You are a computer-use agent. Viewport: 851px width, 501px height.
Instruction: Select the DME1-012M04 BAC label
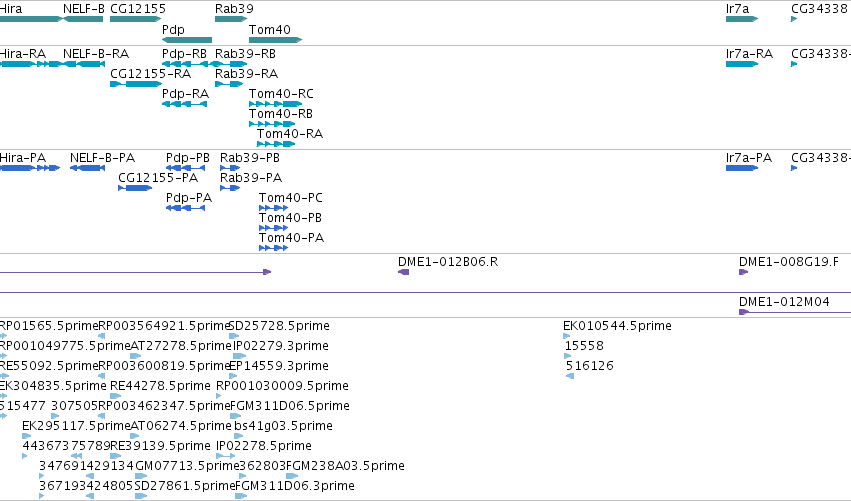784,302
